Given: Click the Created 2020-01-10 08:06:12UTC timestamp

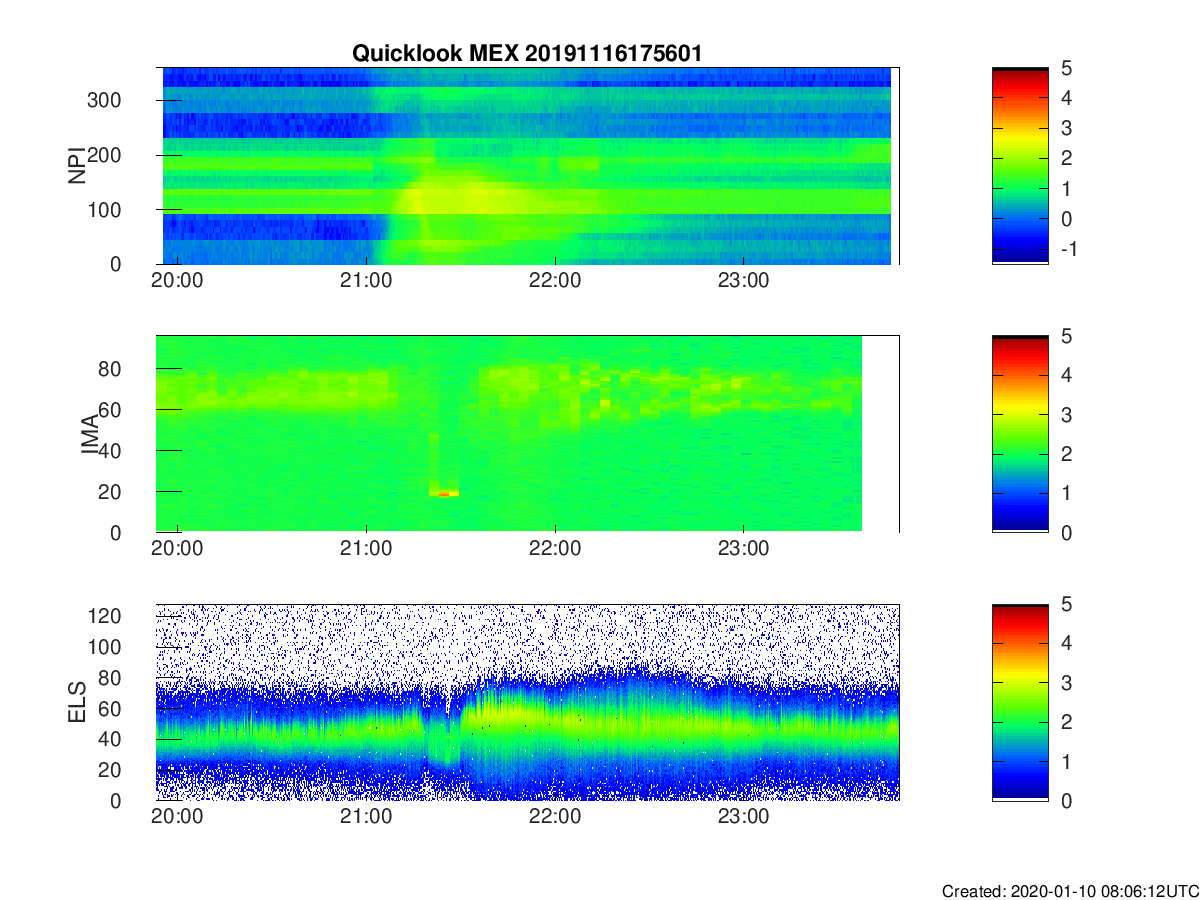Looking at the screenshot, I should [x=1069, y=891].
